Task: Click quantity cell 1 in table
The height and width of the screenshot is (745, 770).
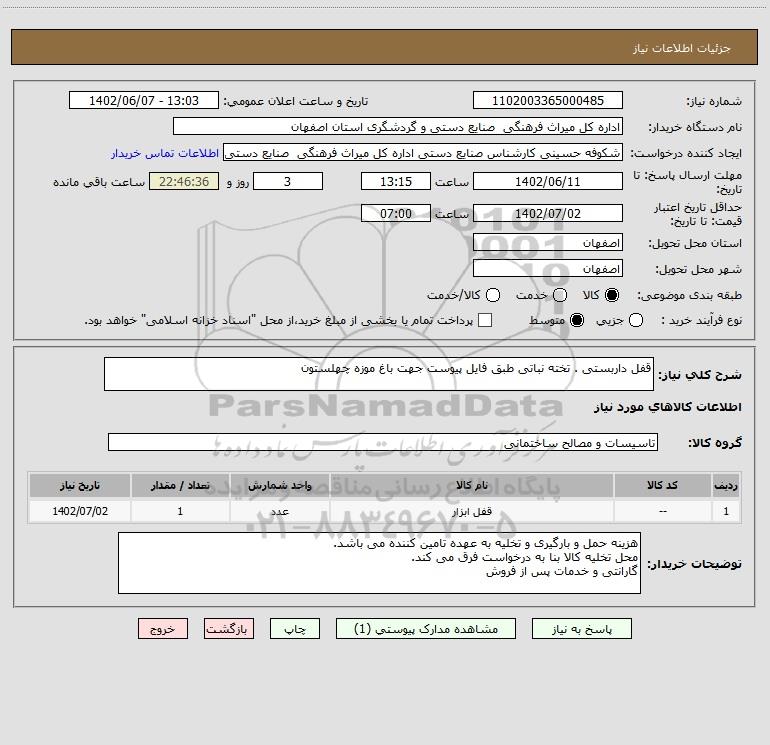Action: click(180, 511)
